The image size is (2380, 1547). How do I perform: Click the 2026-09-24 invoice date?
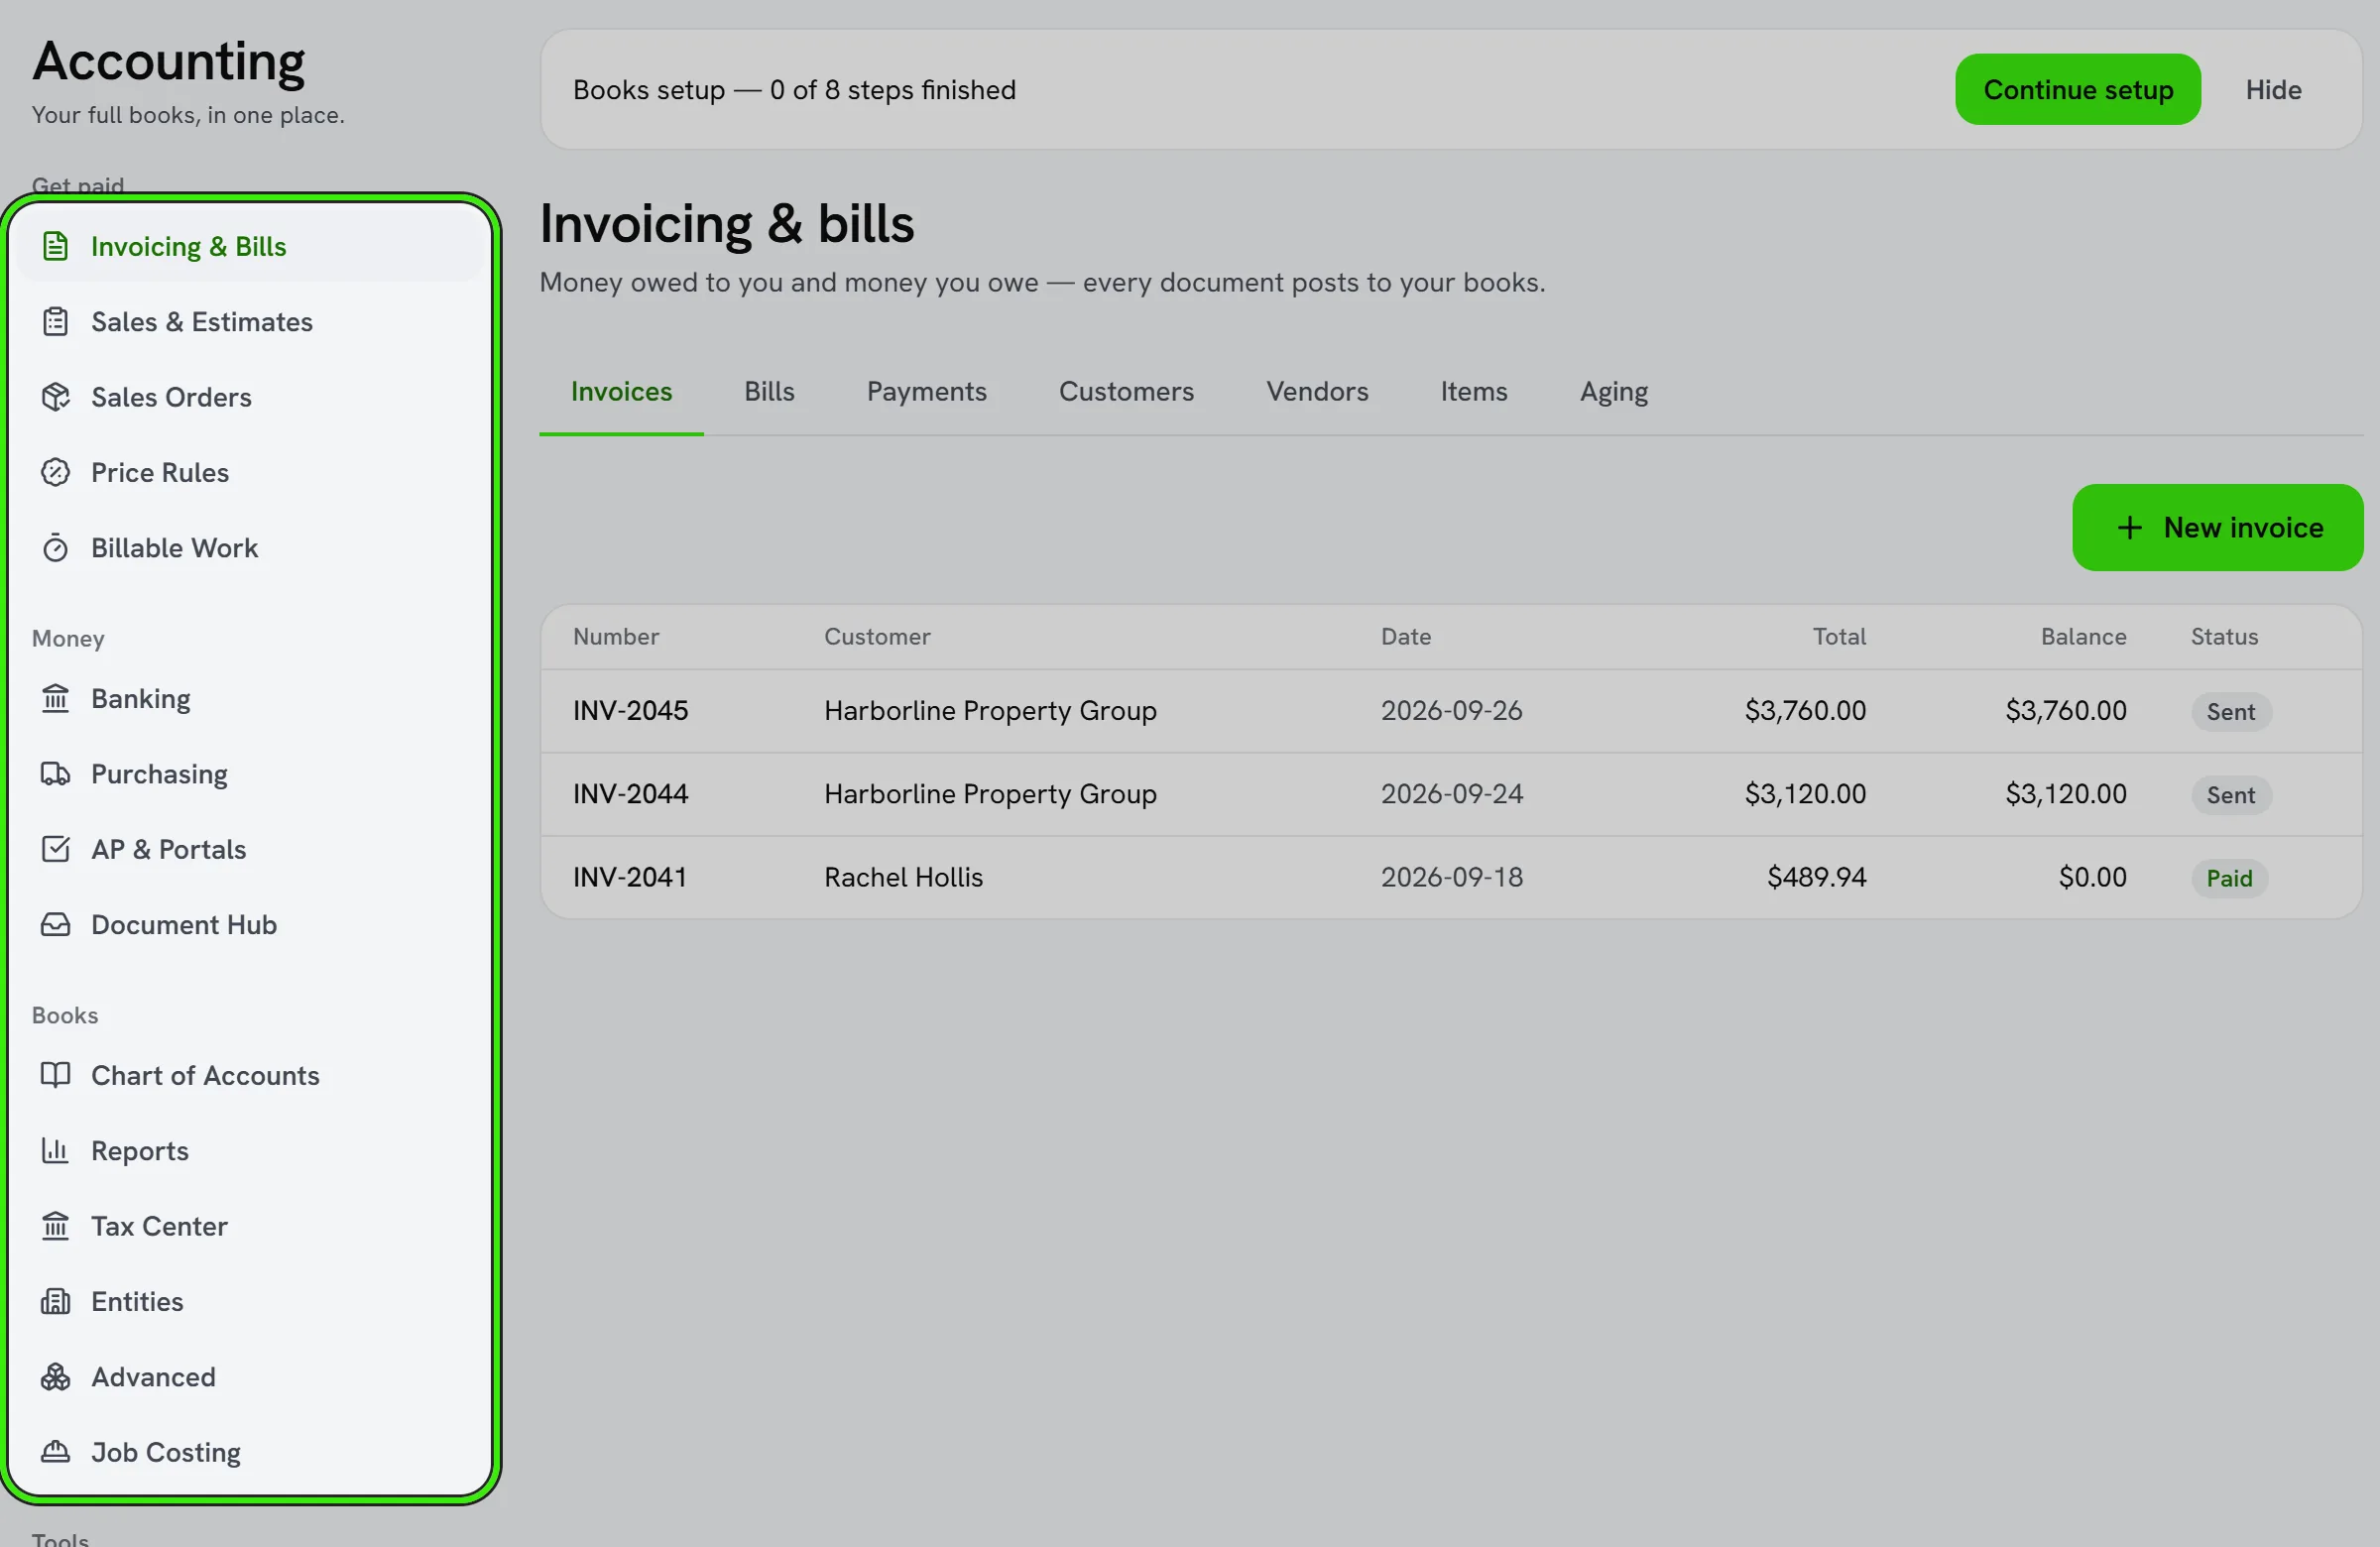1452,794
